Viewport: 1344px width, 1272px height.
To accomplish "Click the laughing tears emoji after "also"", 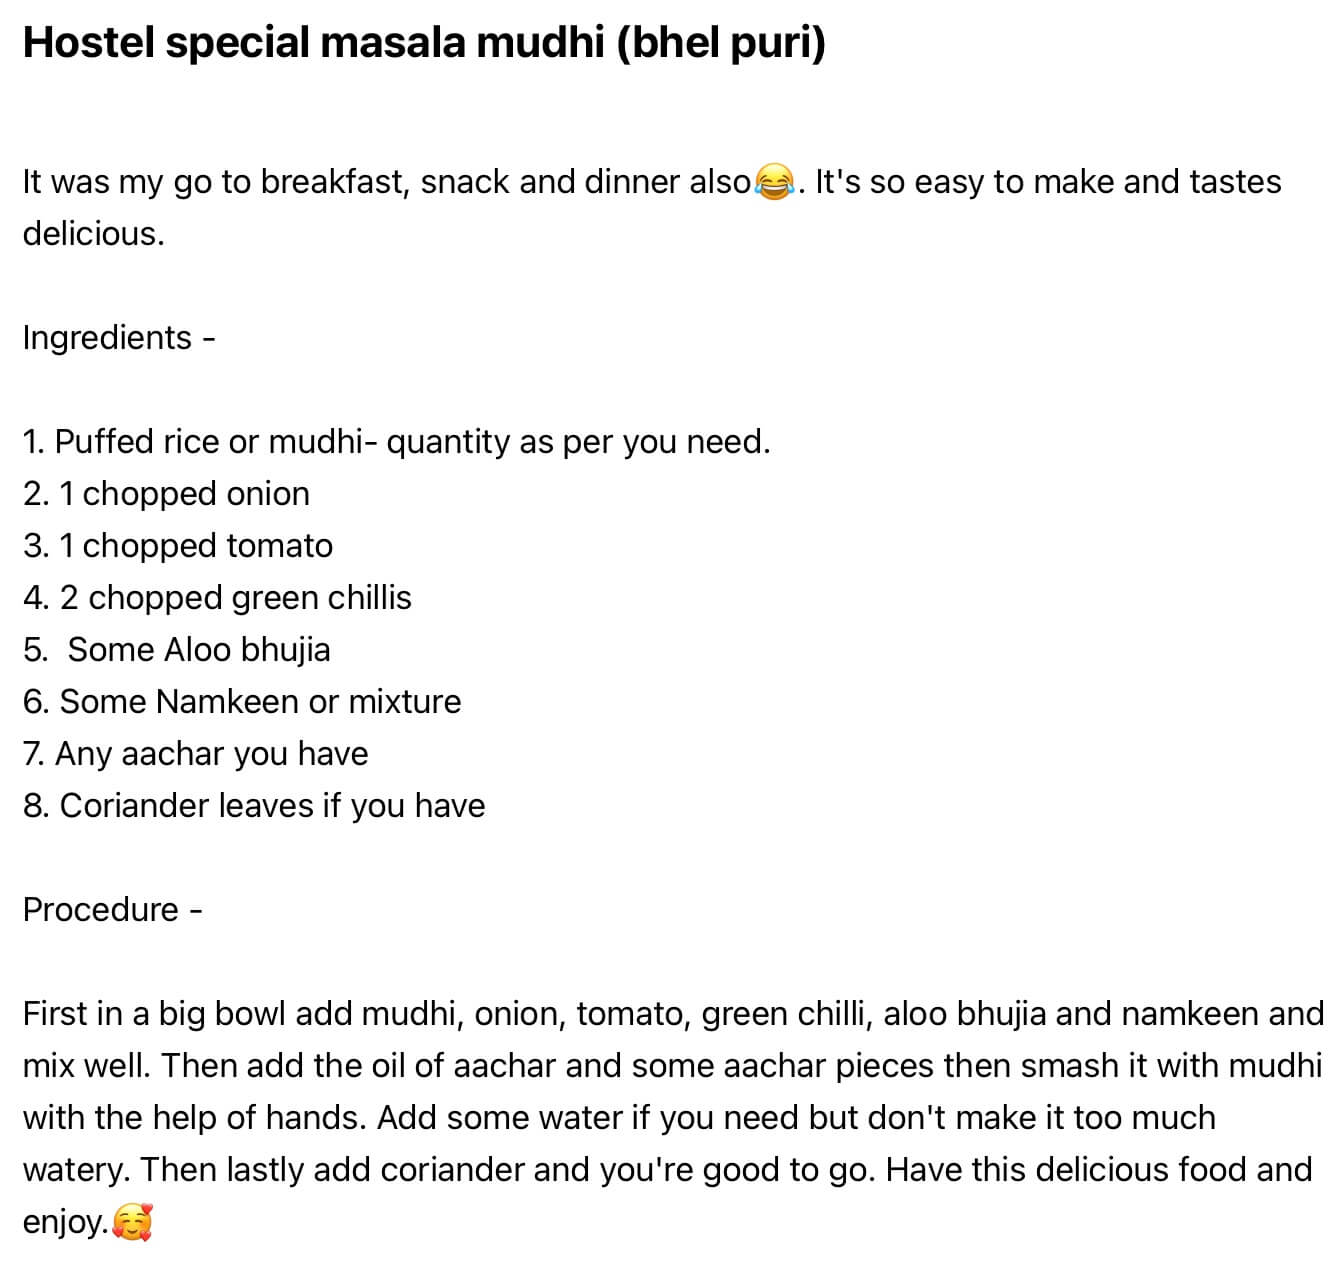I will [774, 182].
